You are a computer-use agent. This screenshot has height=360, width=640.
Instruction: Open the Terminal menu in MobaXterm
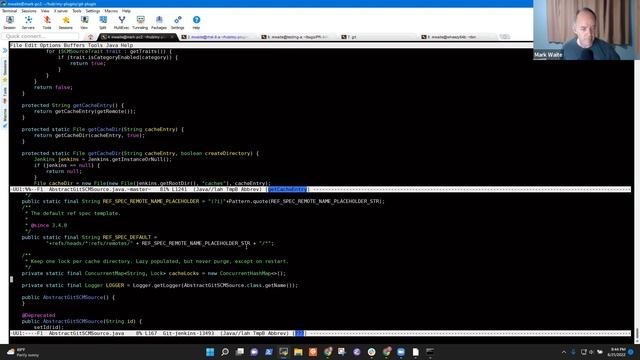click(x=9, y=11)
